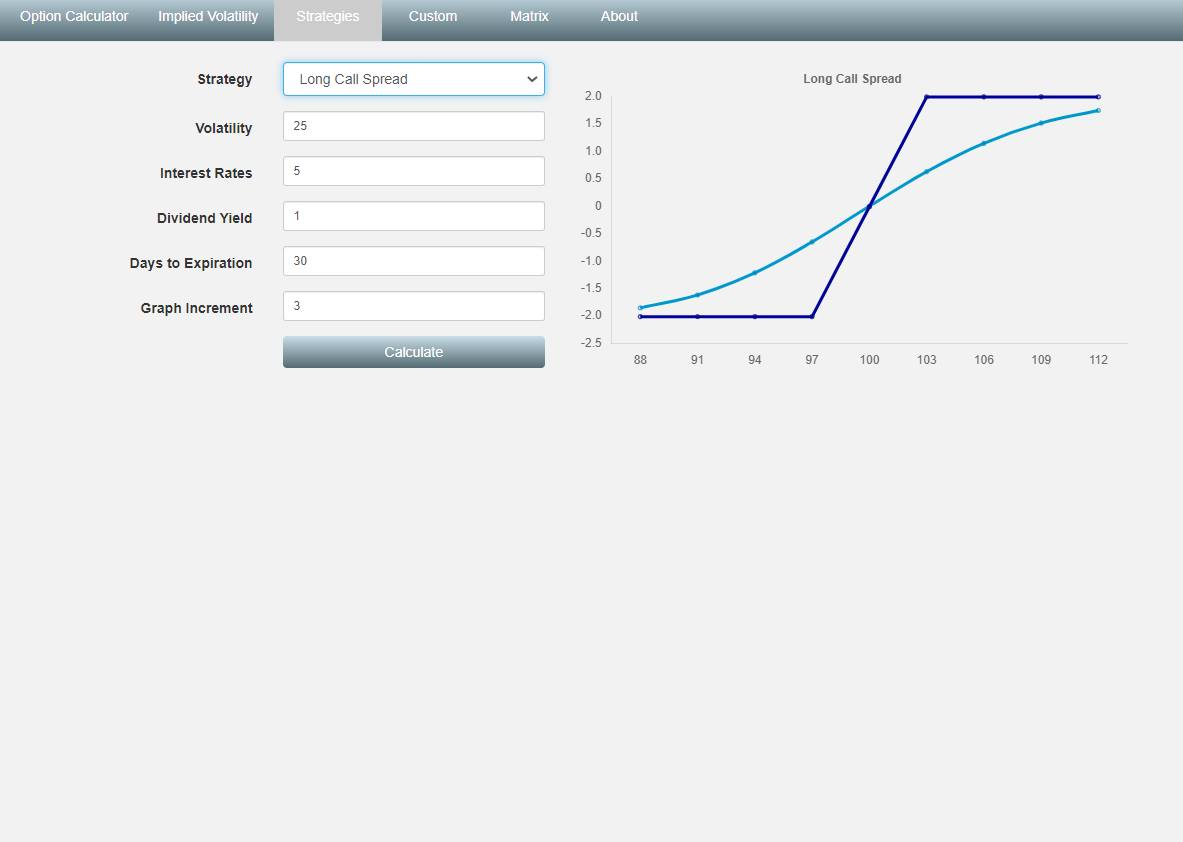Click the Volatility input field
Image resolution: width=1183 pixels, height=842 pixels.
coord(414,126)
